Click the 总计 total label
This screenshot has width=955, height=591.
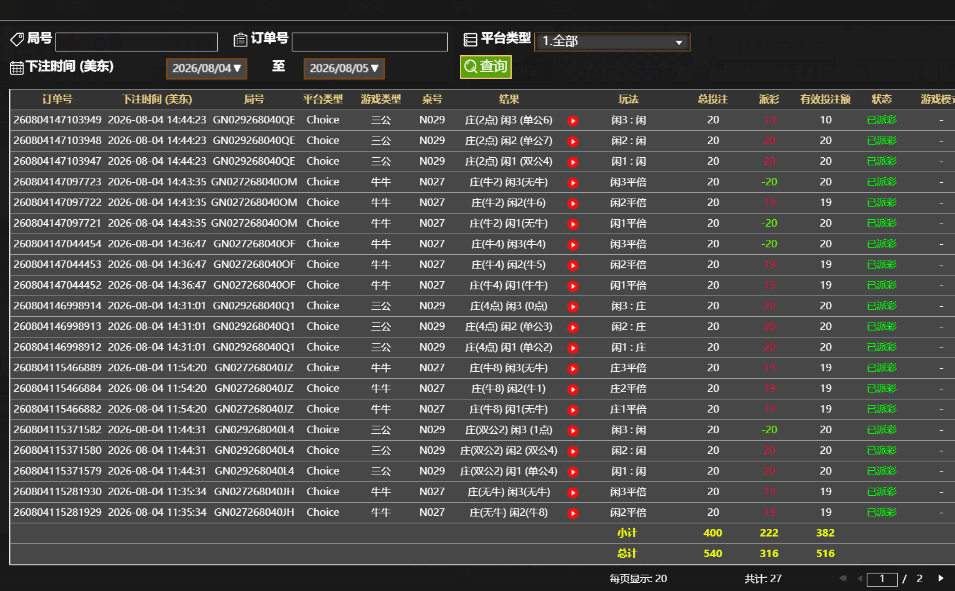click(x=627, y=554)
